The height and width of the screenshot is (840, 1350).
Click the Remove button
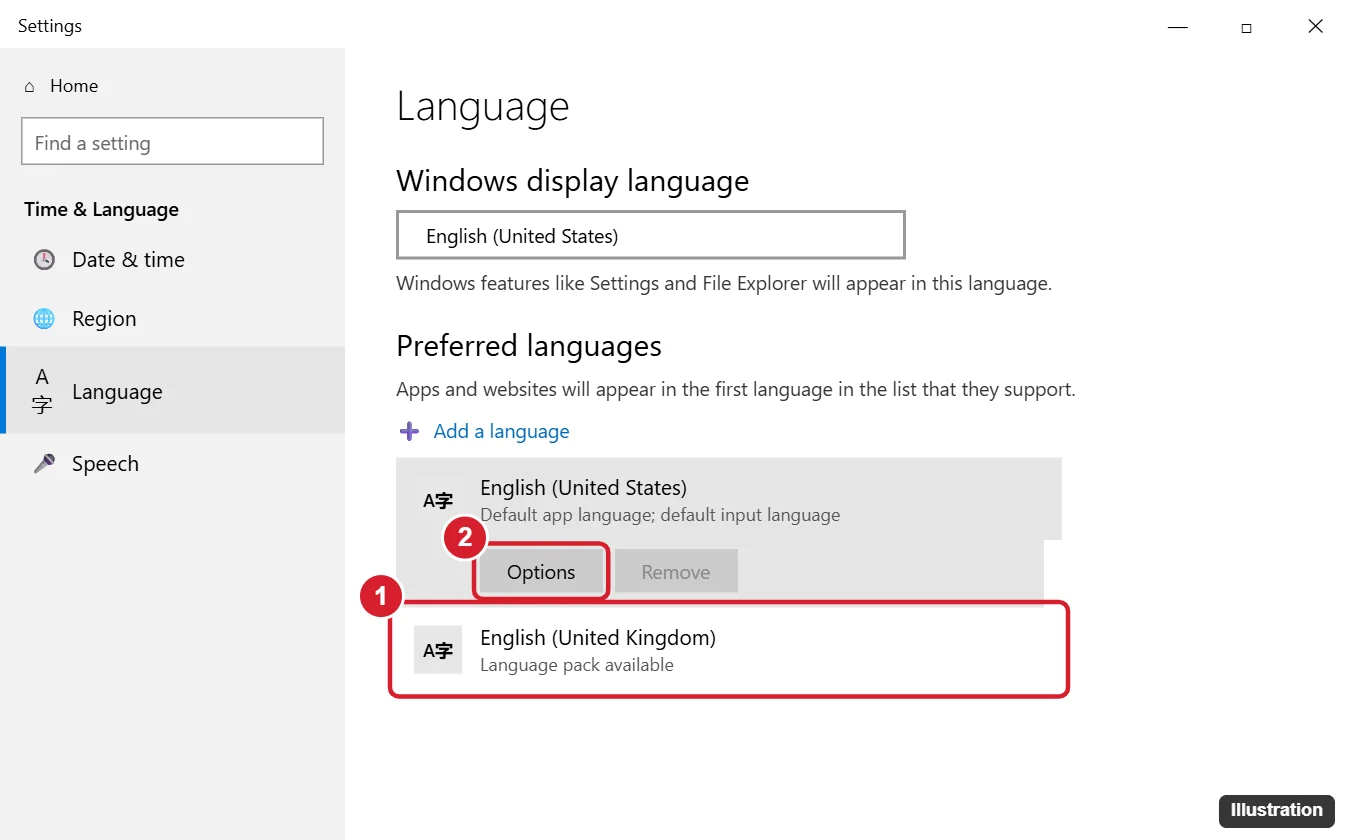click(676, 572)
